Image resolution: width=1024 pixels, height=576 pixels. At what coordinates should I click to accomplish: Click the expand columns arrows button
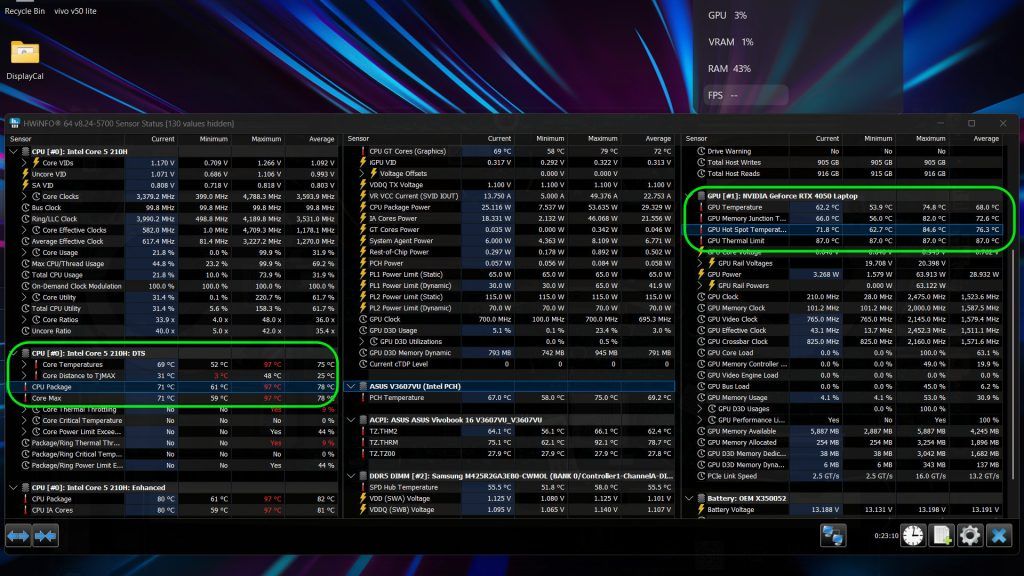point(18,536)
